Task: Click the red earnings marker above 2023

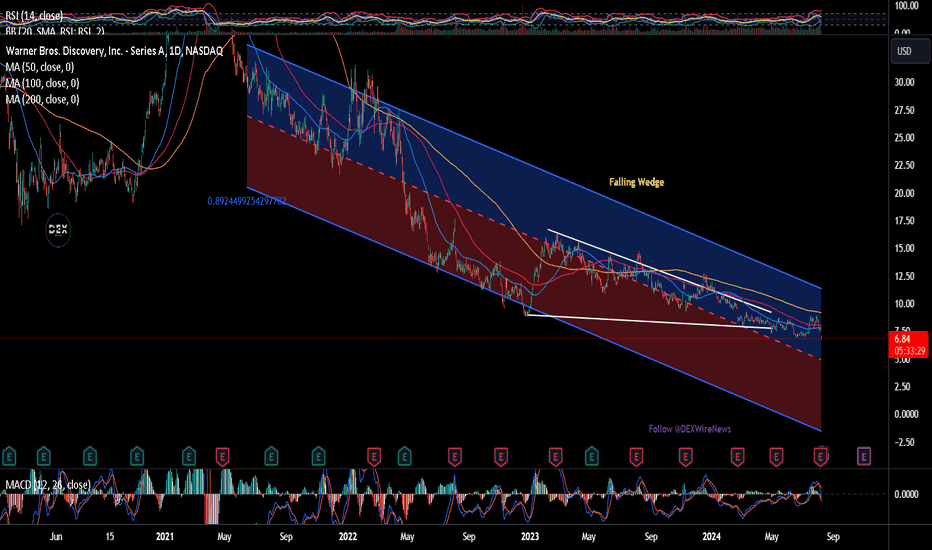Action: (x=555, y=456)
